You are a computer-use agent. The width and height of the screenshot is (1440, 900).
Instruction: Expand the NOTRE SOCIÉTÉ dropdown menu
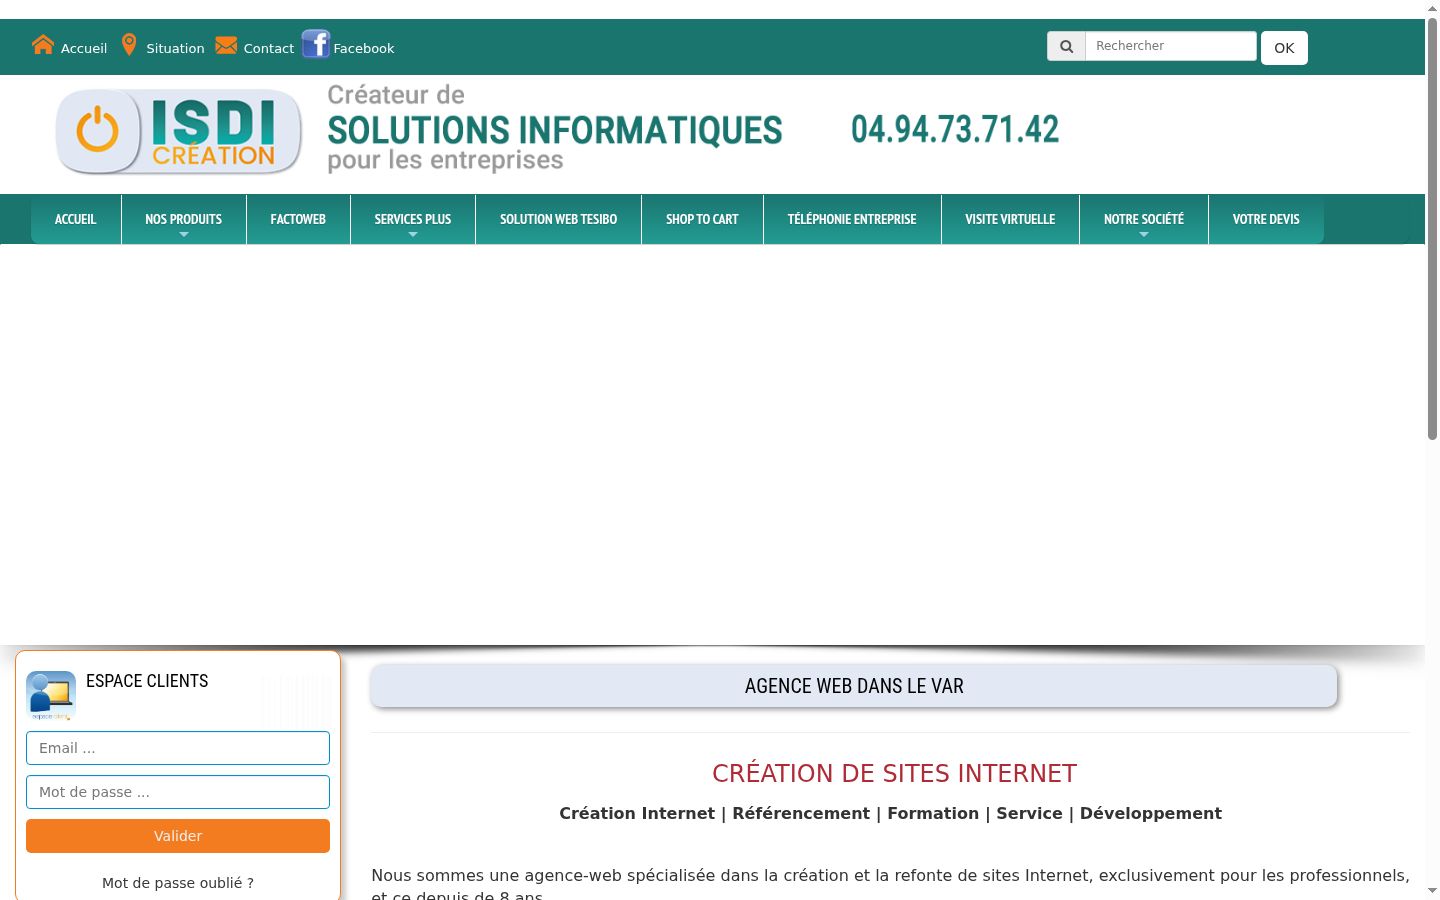point(1144,219)
